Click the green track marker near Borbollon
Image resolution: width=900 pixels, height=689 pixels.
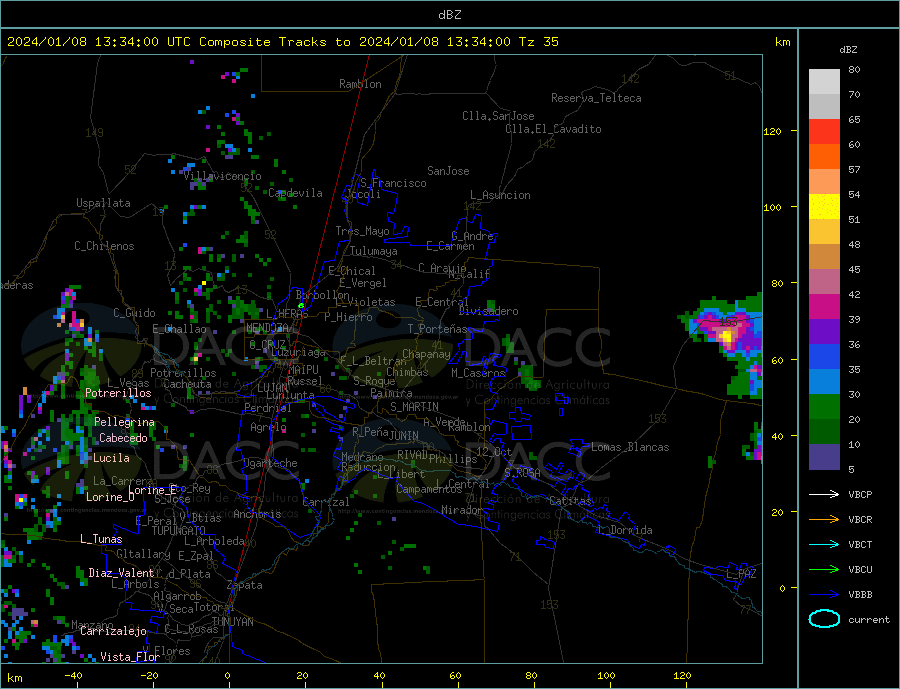(301, 305)
